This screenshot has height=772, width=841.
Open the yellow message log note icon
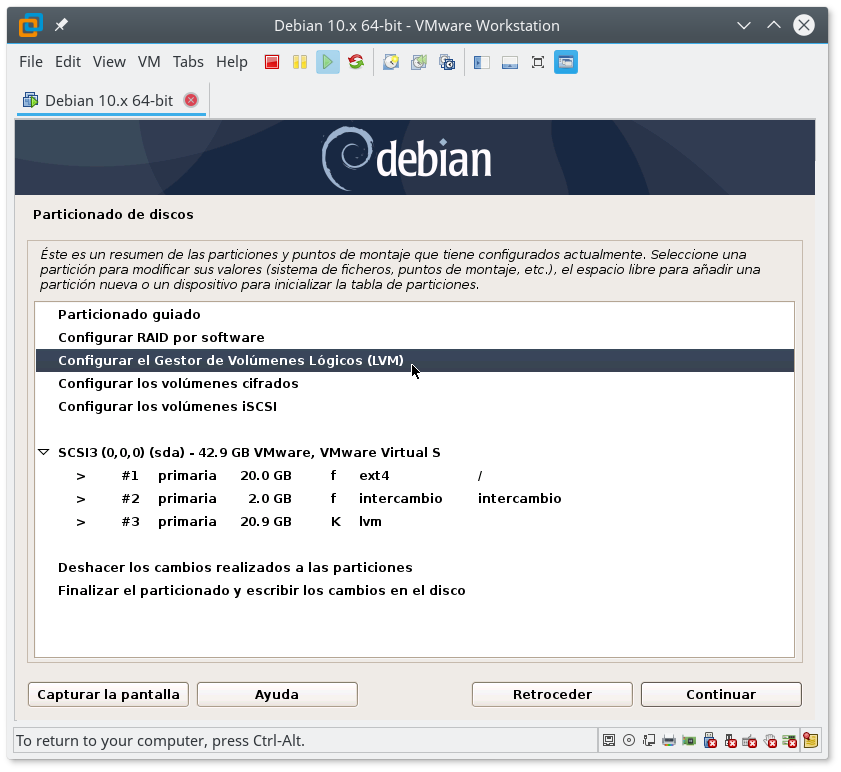pyautogui.click(x=810, y=741)
